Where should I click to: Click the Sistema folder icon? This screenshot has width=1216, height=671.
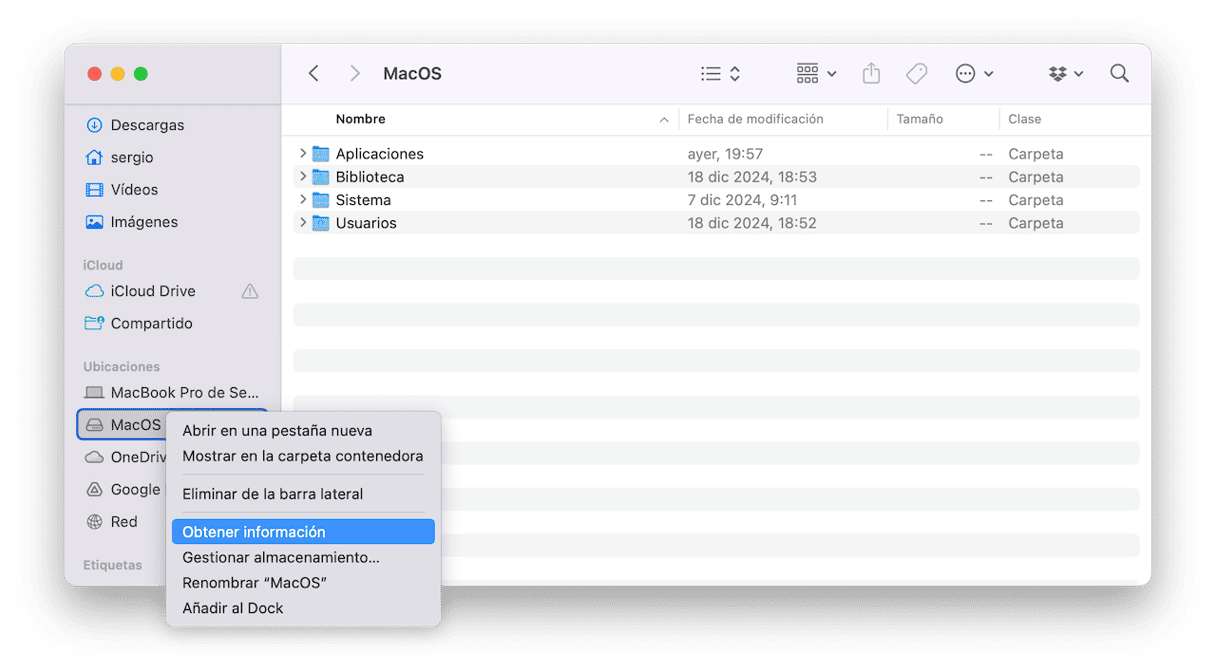pos(320,200)
